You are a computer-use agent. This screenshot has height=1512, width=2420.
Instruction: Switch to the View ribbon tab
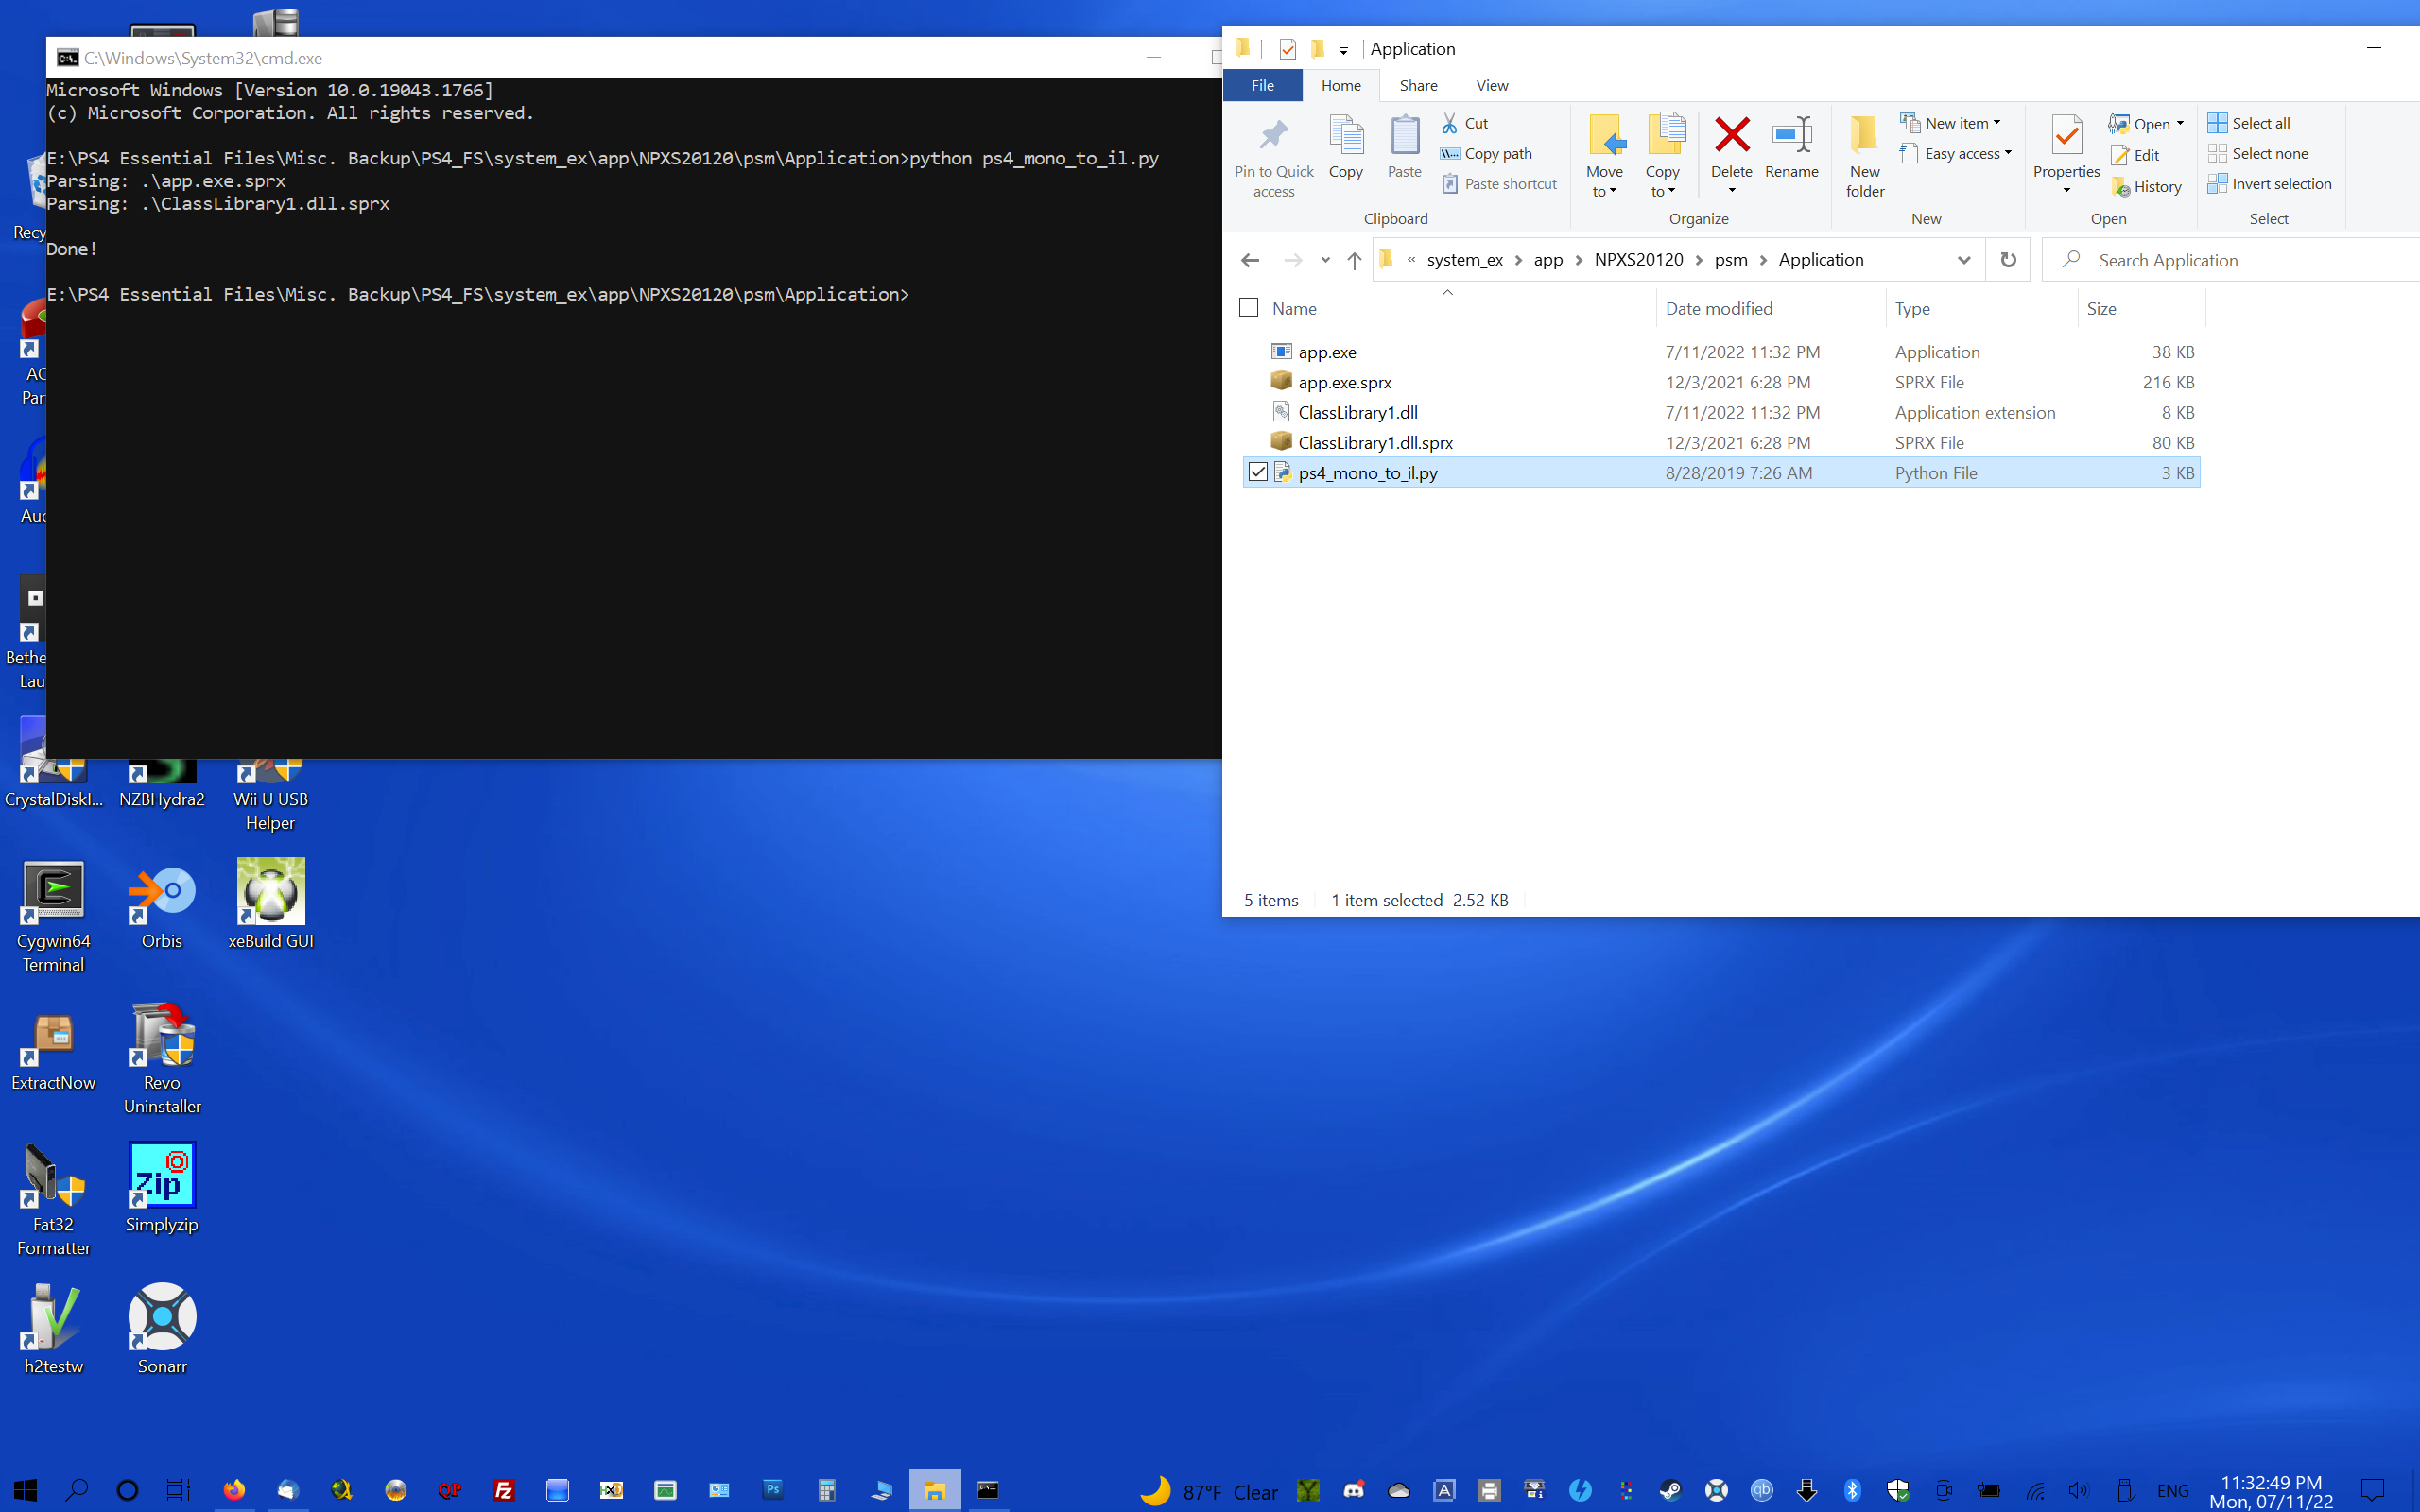pos(1492,85)
